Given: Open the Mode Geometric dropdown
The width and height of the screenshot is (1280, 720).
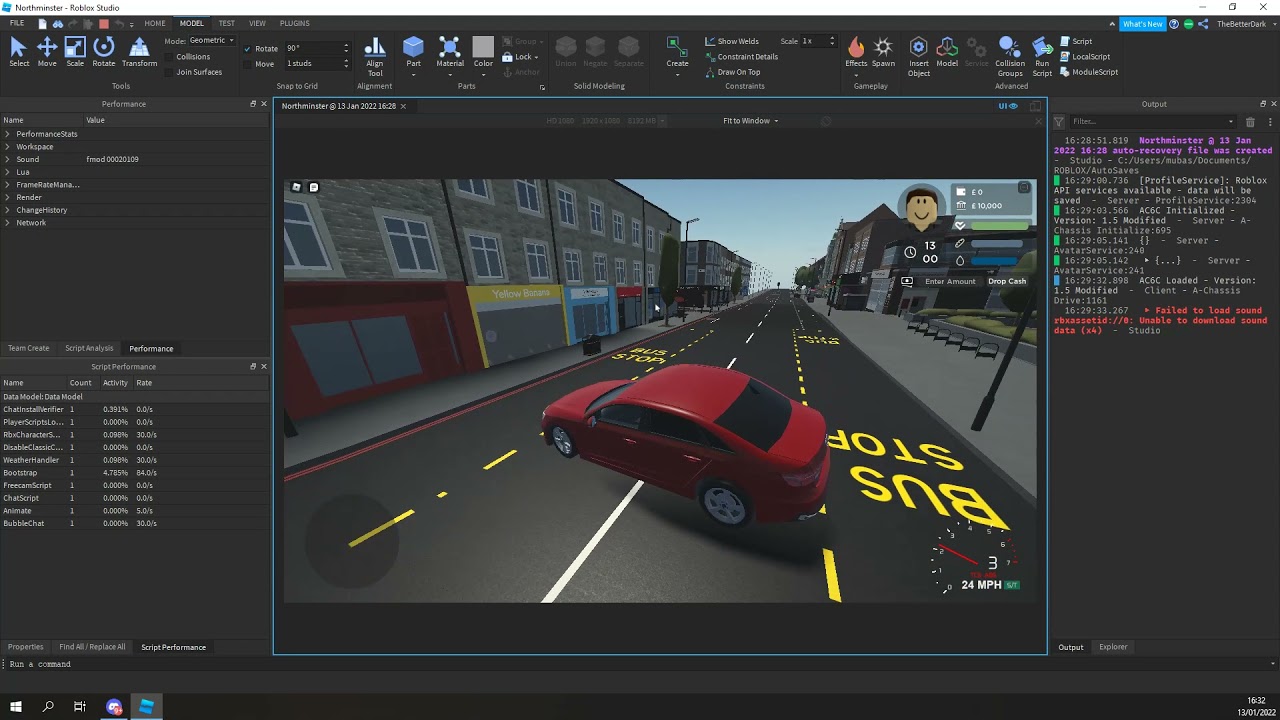Looking at the screenshot, I should pos(211,41).
